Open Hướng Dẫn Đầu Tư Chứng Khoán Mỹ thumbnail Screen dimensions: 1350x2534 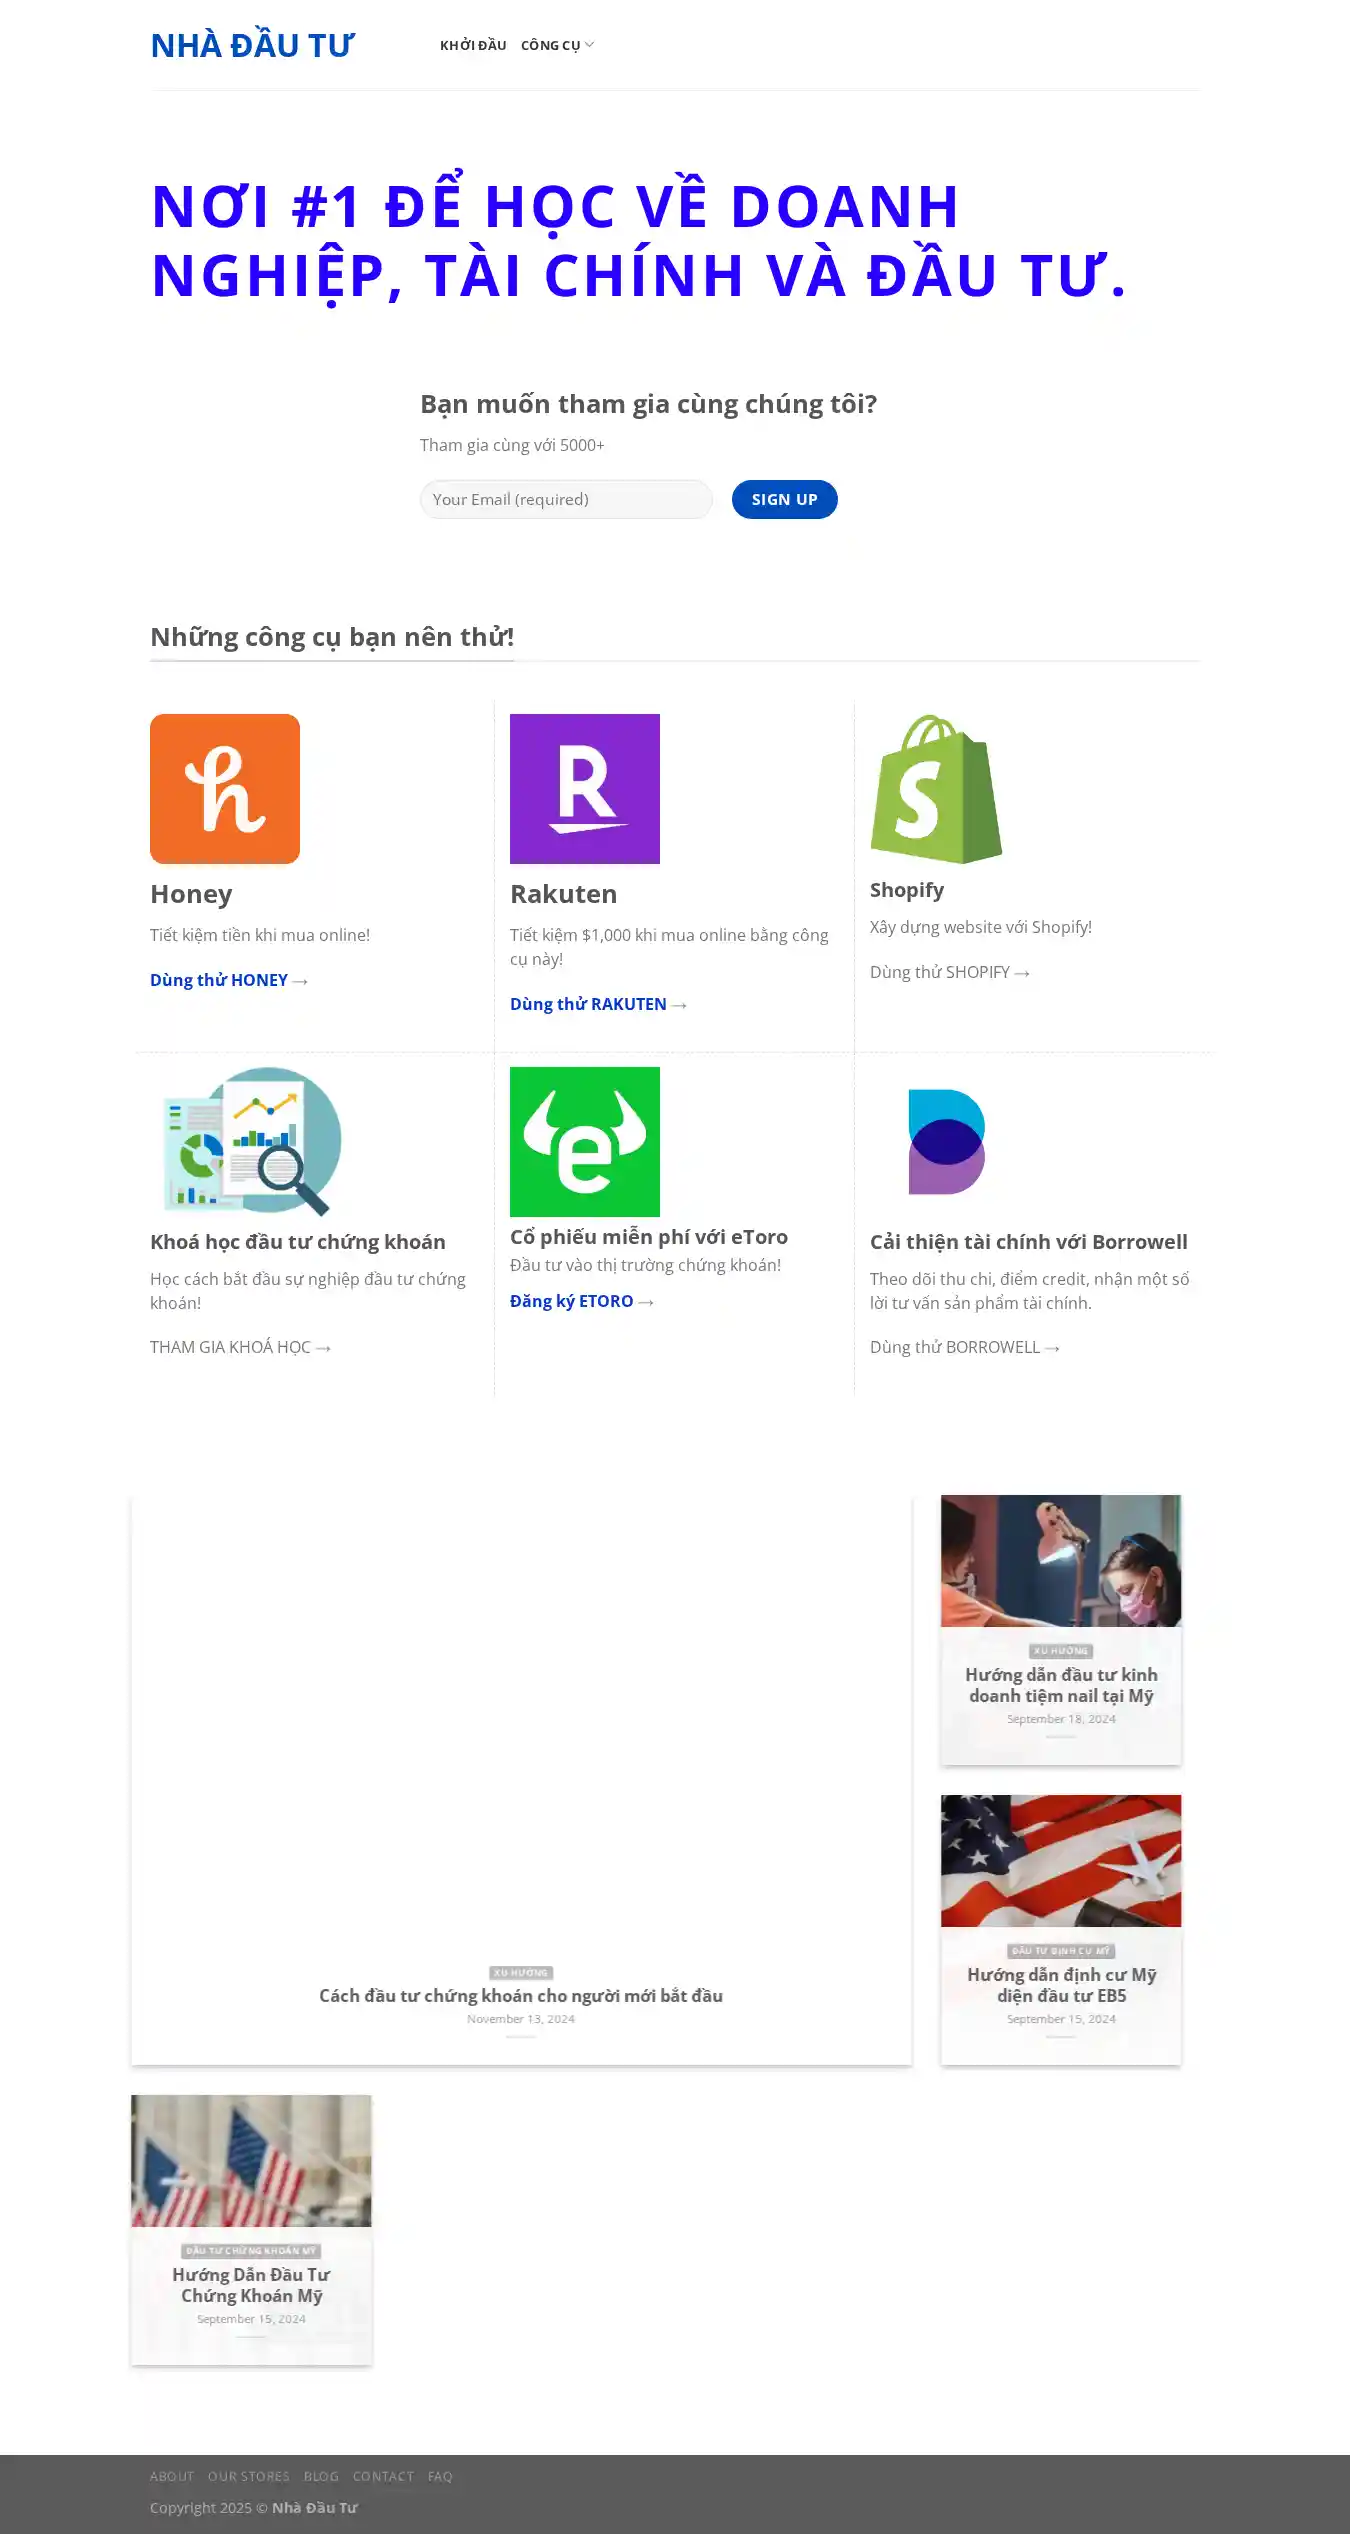(x=251, y=2160)
